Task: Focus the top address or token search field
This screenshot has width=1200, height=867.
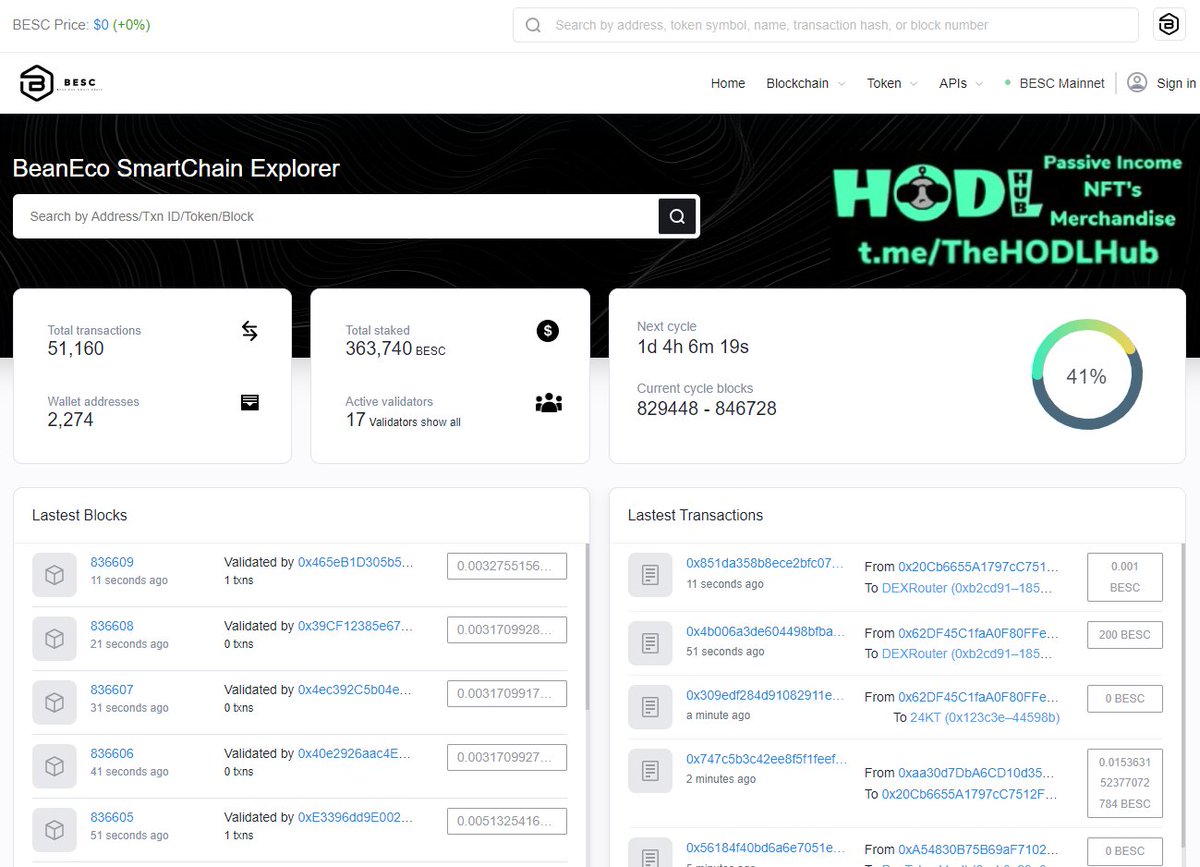Action: pyautogui.click(x=826, y=25)
